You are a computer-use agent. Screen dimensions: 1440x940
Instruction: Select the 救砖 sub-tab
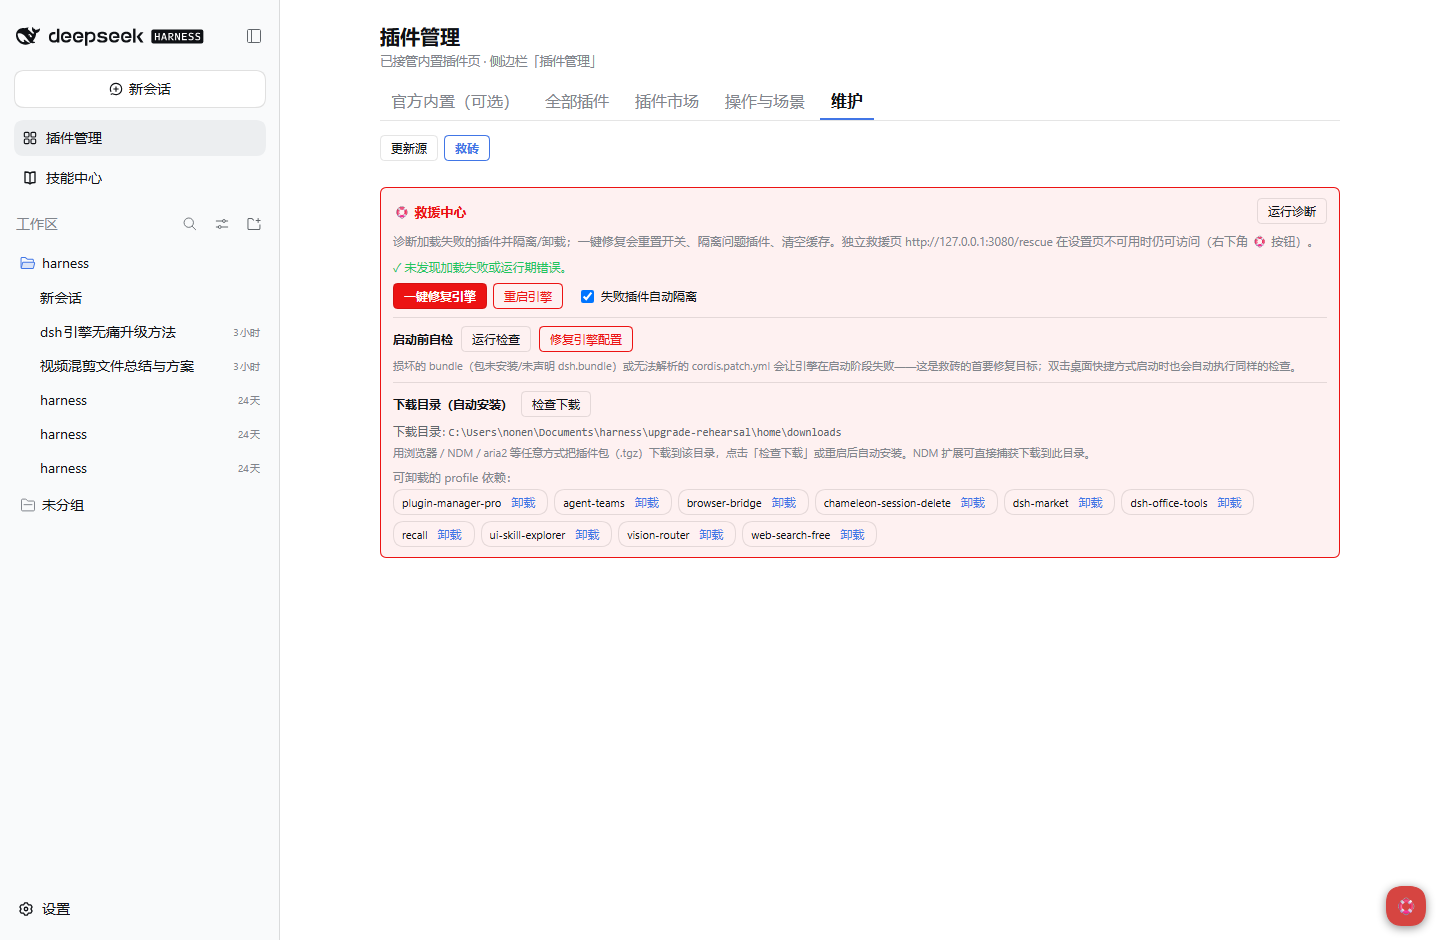point(467,148)
